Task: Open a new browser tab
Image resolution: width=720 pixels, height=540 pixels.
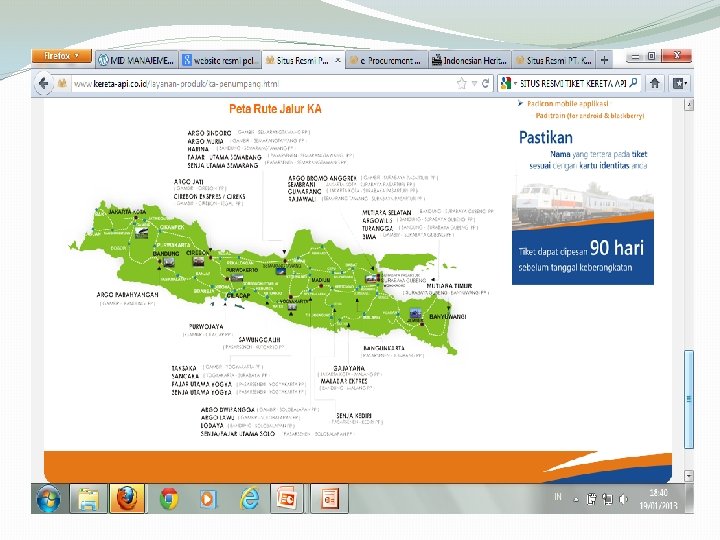Action: [x=604, y=60]
